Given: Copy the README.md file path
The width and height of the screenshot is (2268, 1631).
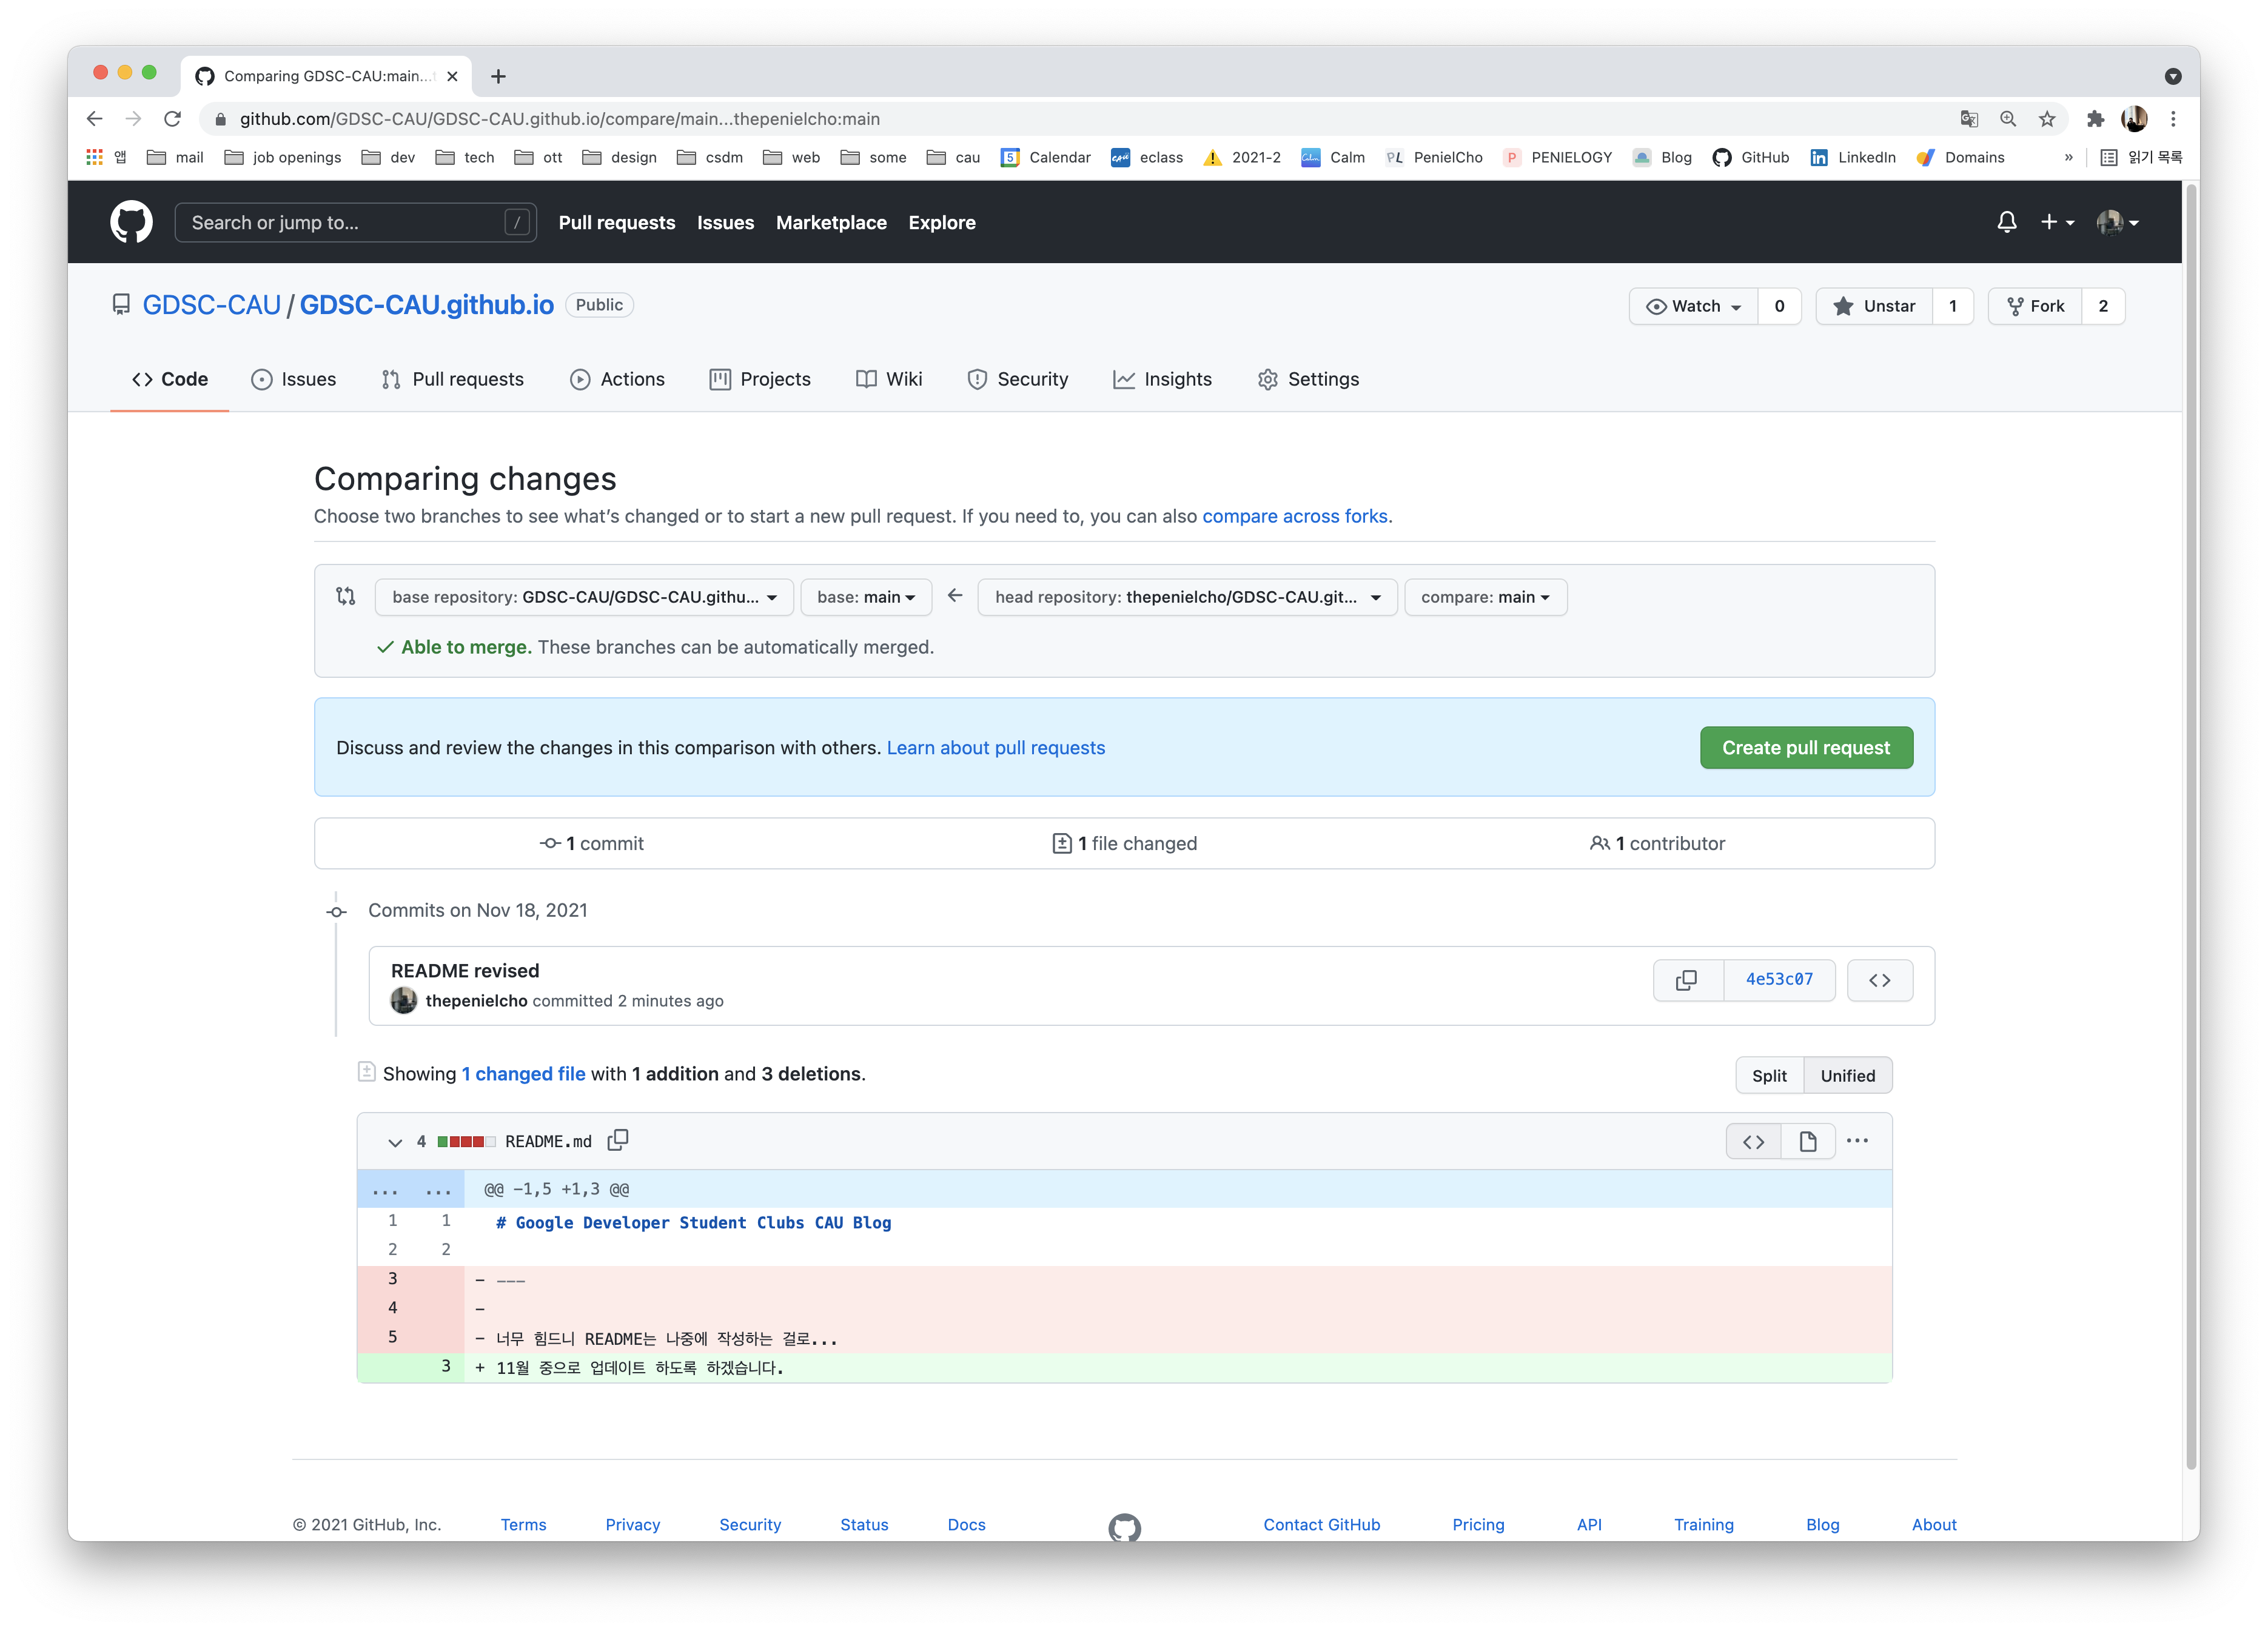Looking at the screenshot, I should click(618, 1140).
